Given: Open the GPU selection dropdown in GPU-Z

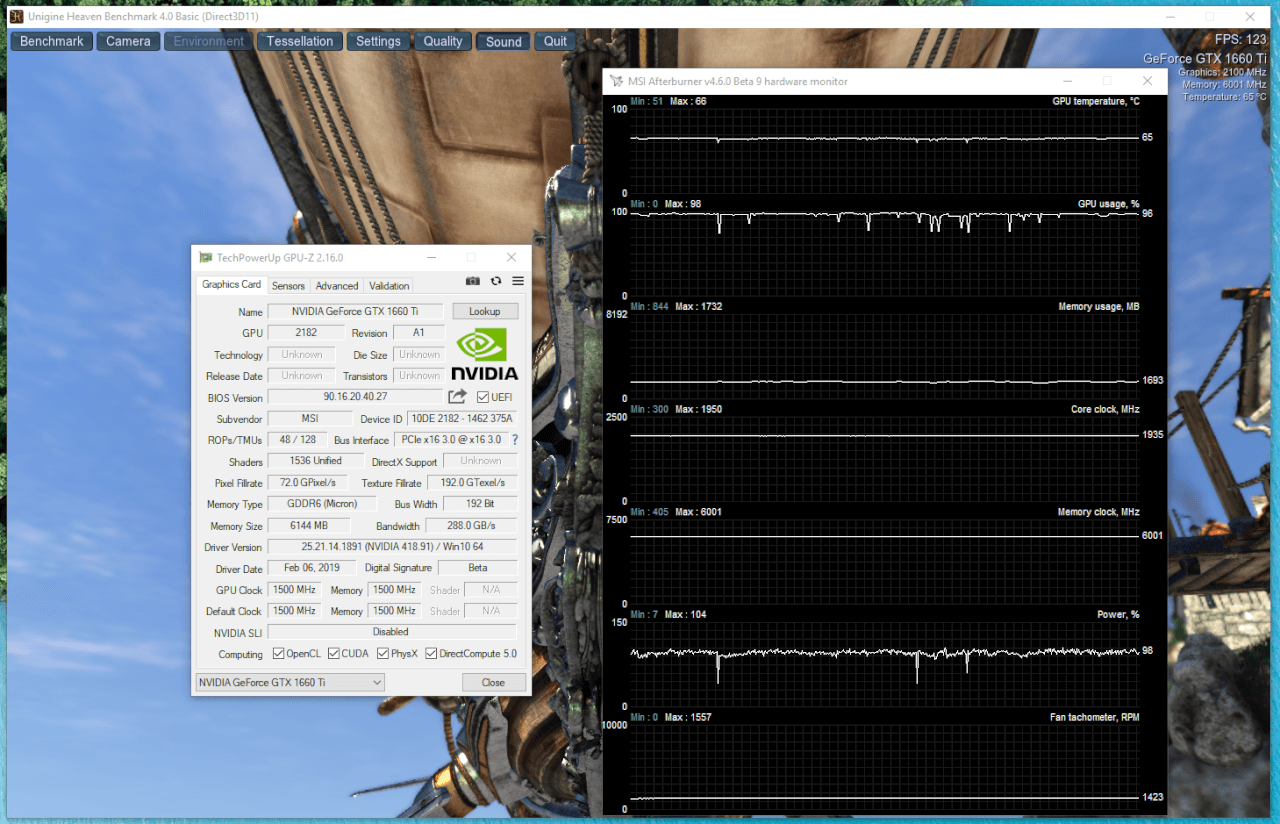Looking at the screenshot, I should [290, 682].
